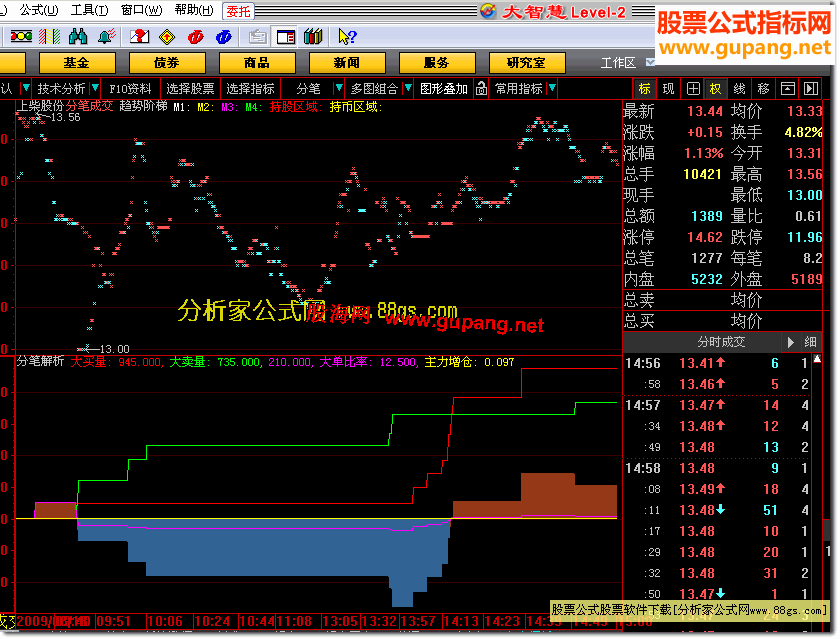The image size is (840, 639).
Task: Click the skip-to-end panel icon
Action: [x=811, y=88]
